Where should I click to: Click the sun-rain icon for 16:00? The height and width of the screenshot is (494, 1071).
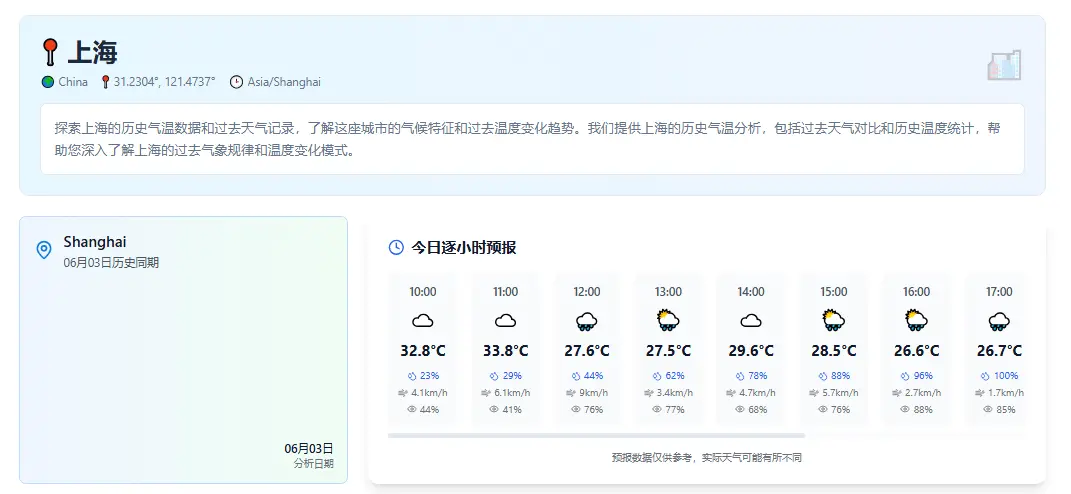click(x=916, y=320)
